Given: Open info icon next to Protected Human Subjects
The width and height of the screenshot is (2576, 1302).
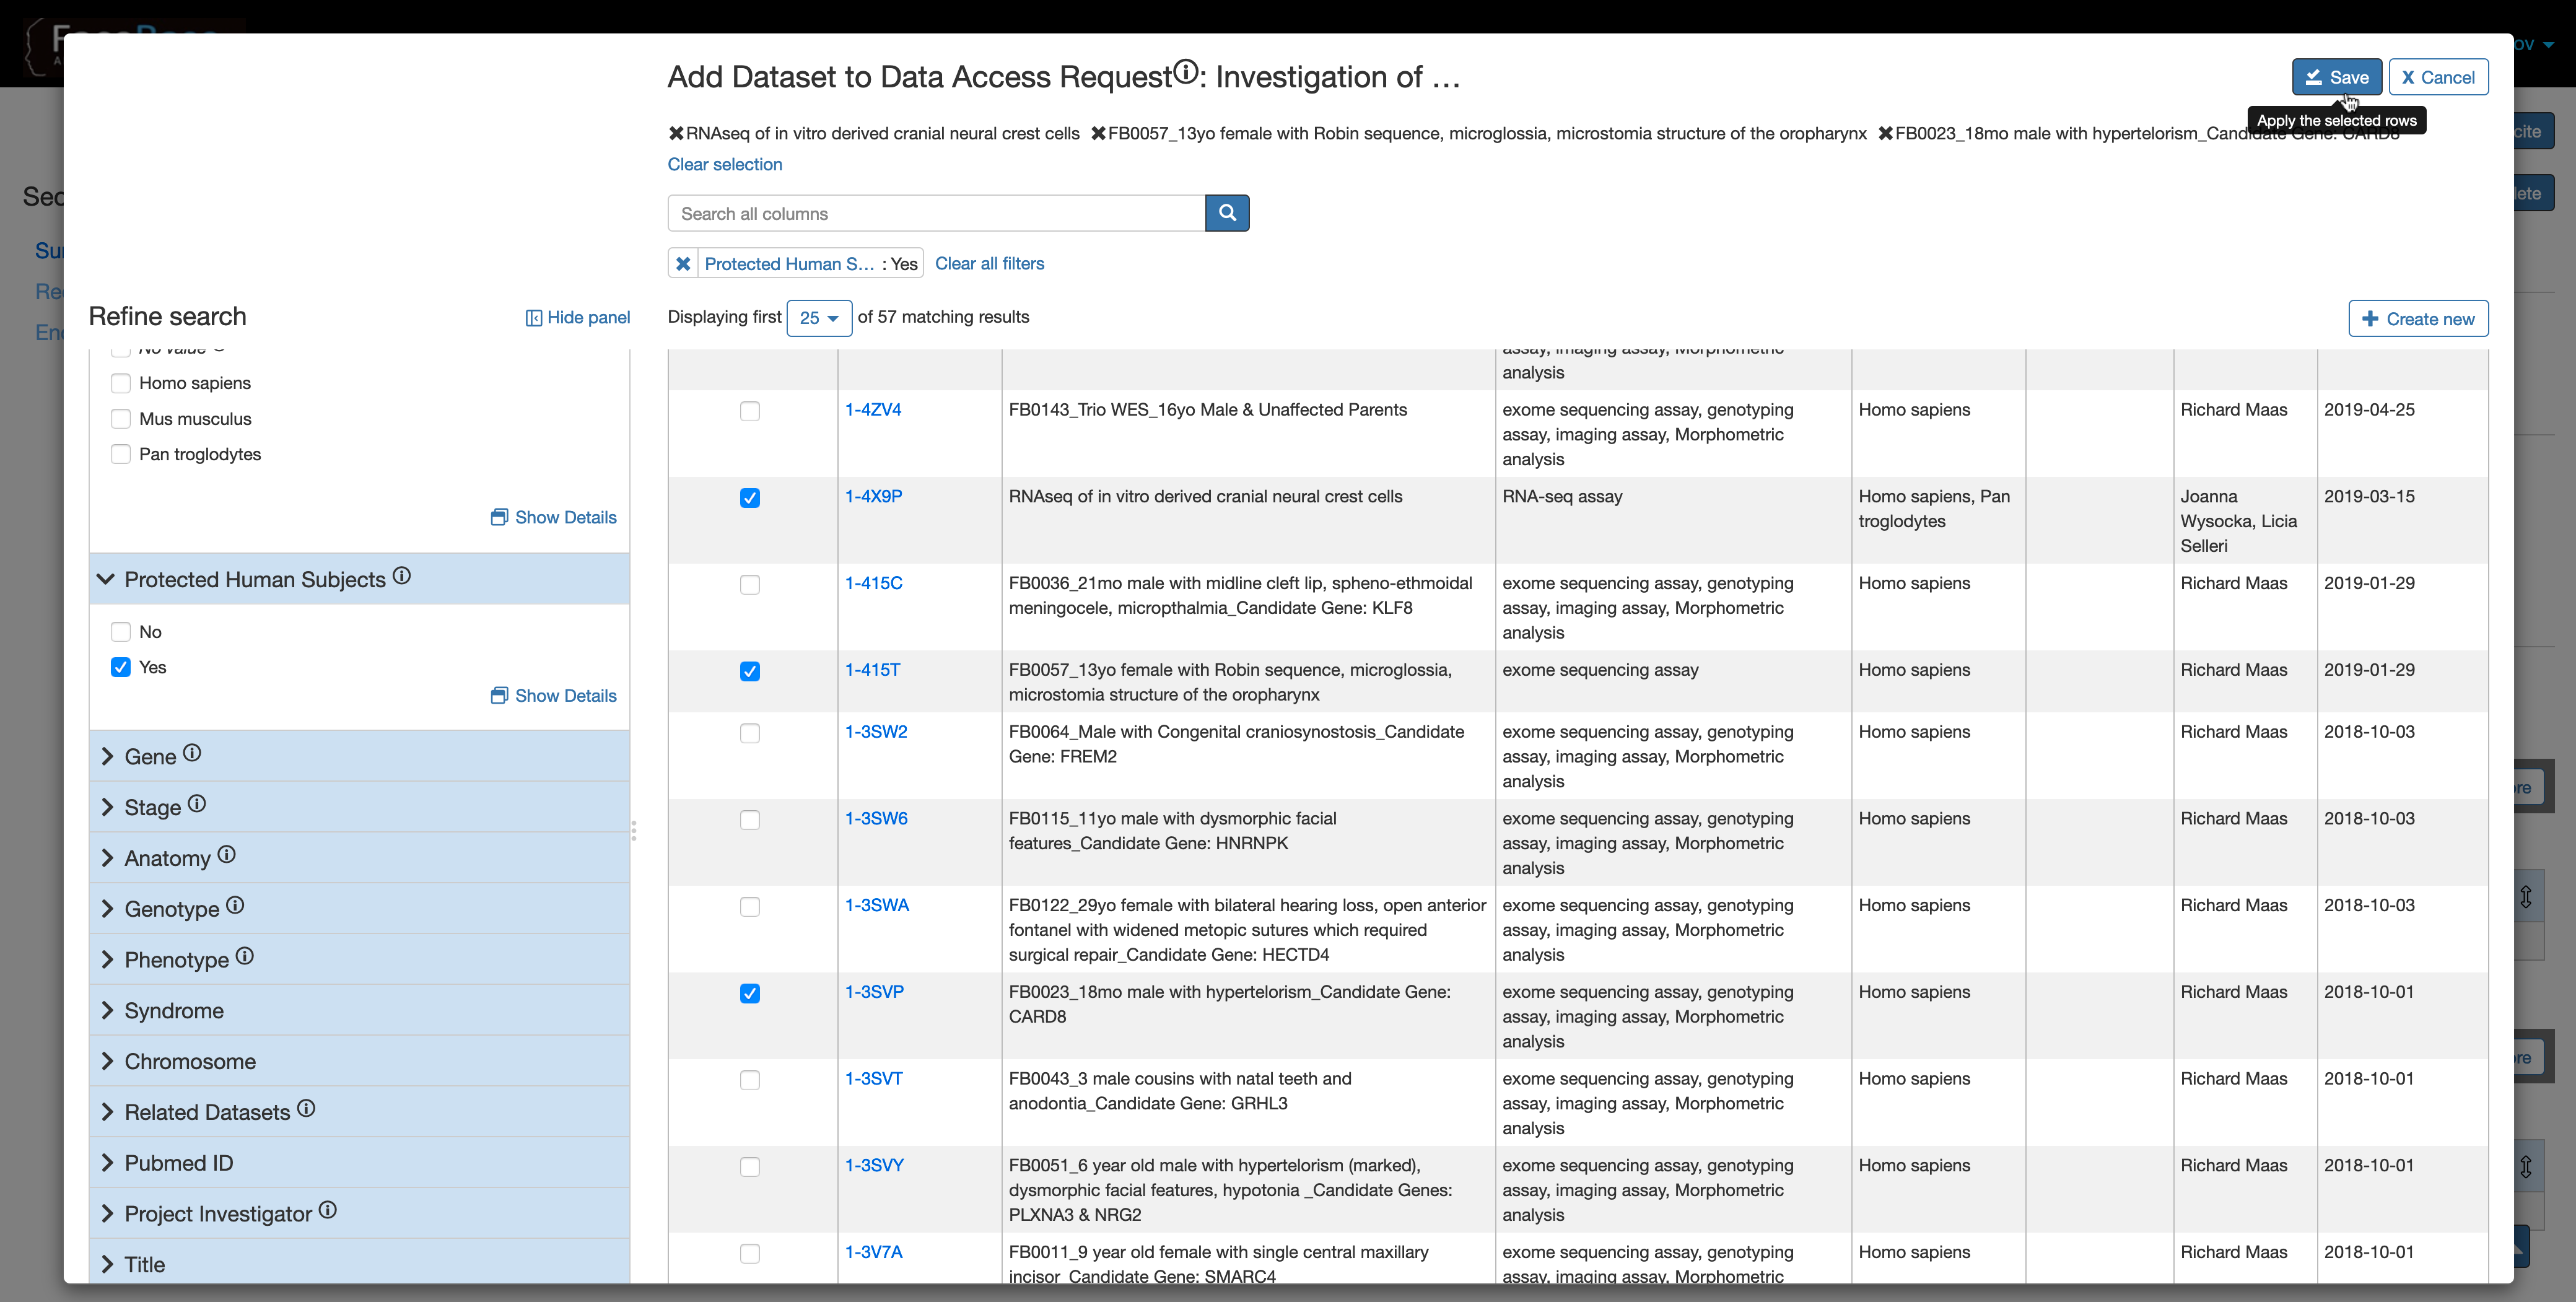Looking at the screenshot, I should coord(401,576).
